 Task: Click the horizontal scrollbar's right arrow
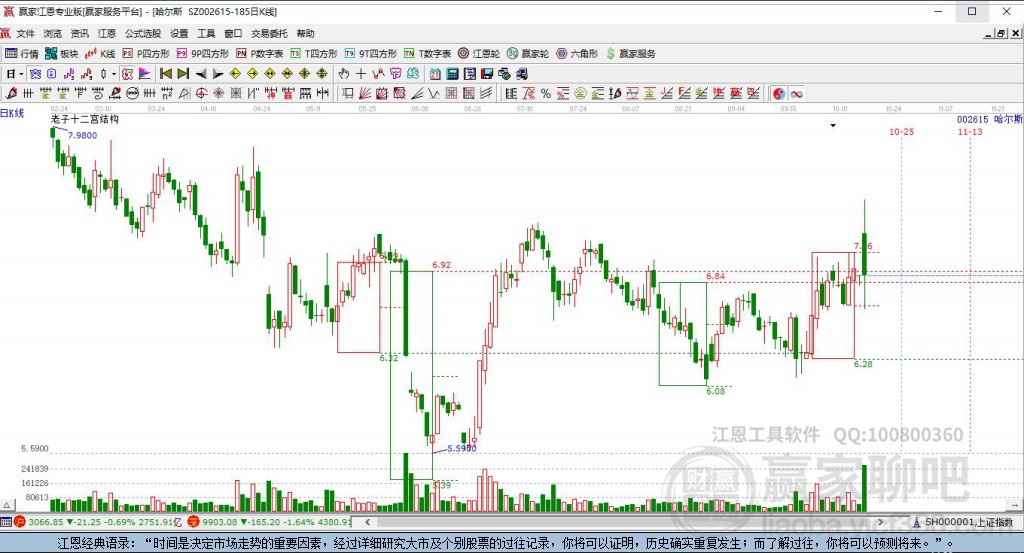(x=881, y=522)
